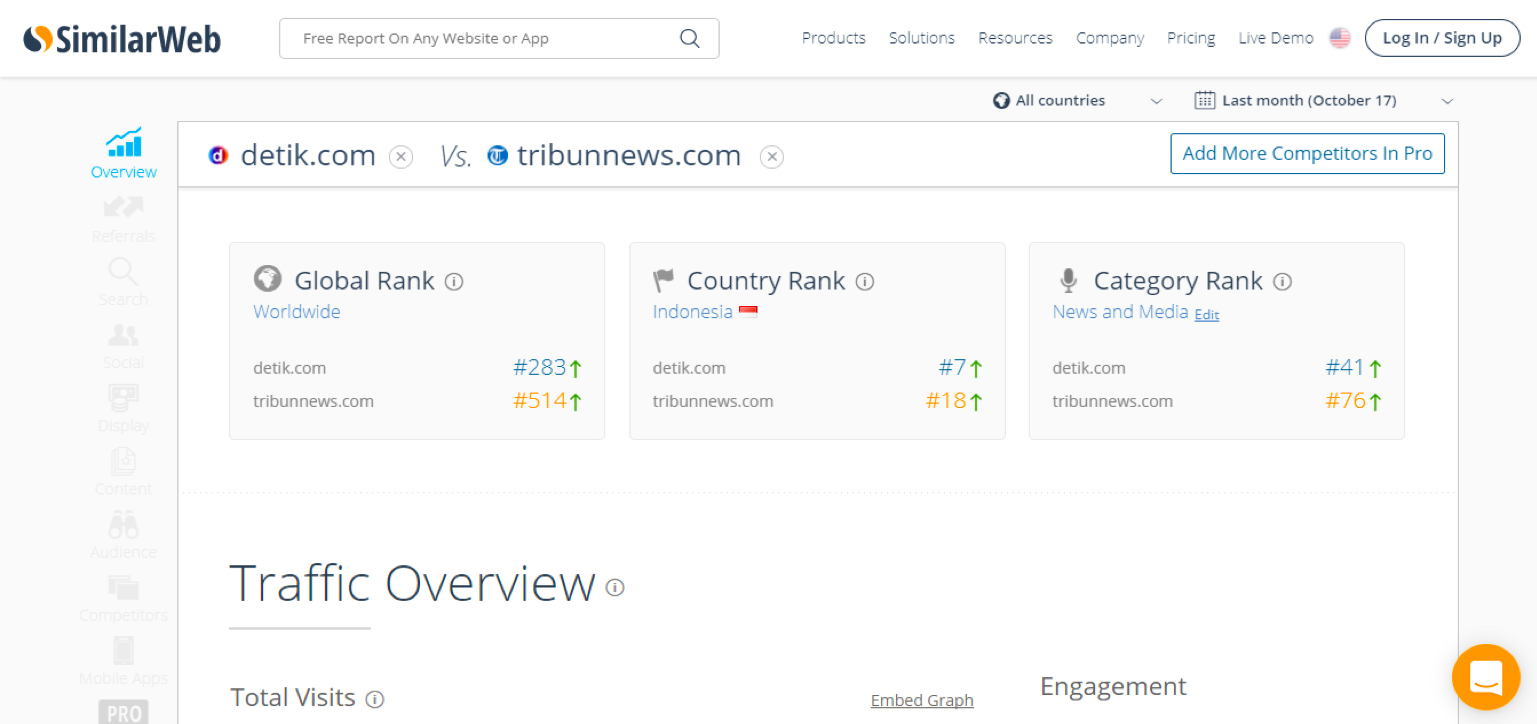
Task: Open the Solutions menu
Action: [x=922, y=38]
